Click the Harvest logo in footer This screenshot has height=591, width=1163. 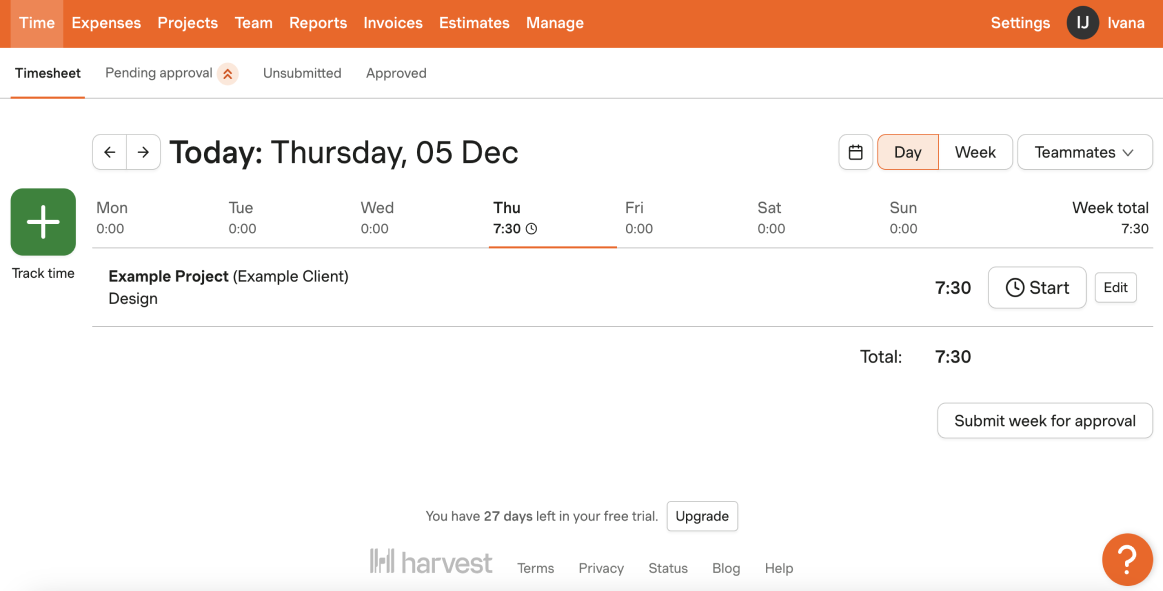click(x=431, y=561)
